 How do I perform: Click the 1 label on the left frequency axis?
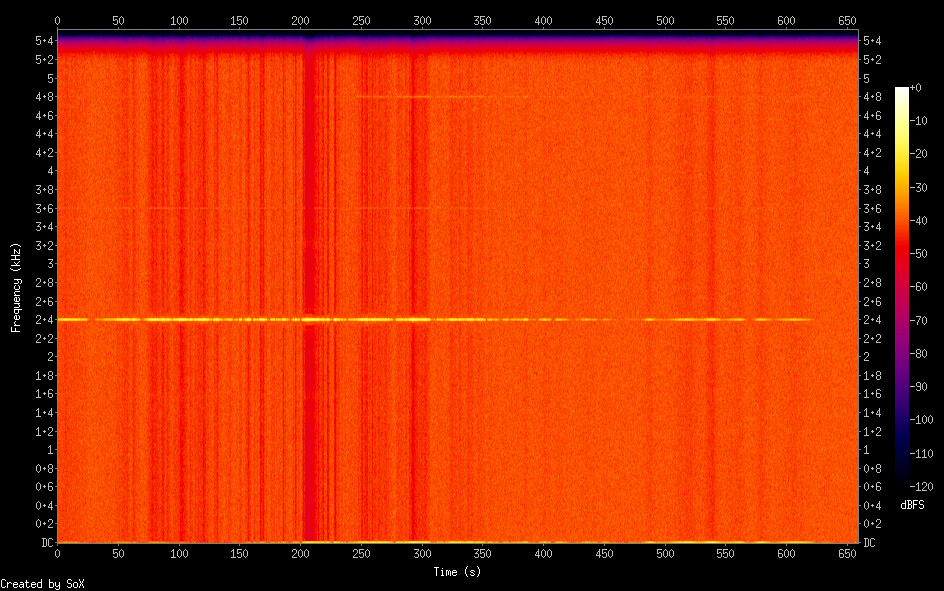pos(49,450)
